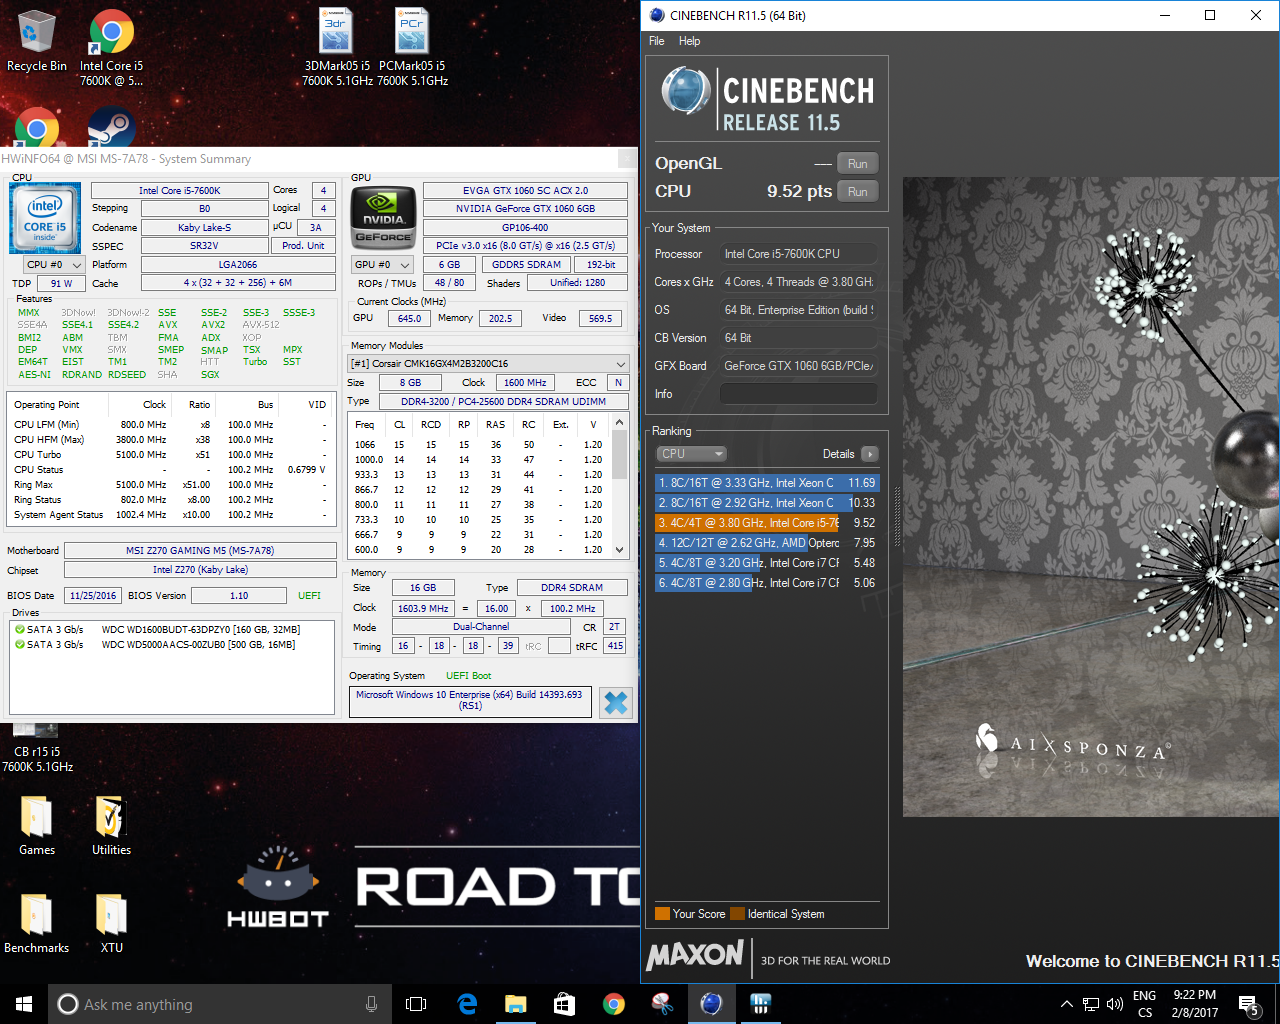
Task: Click the ENG CS language indicator
Action: 1145,1004
